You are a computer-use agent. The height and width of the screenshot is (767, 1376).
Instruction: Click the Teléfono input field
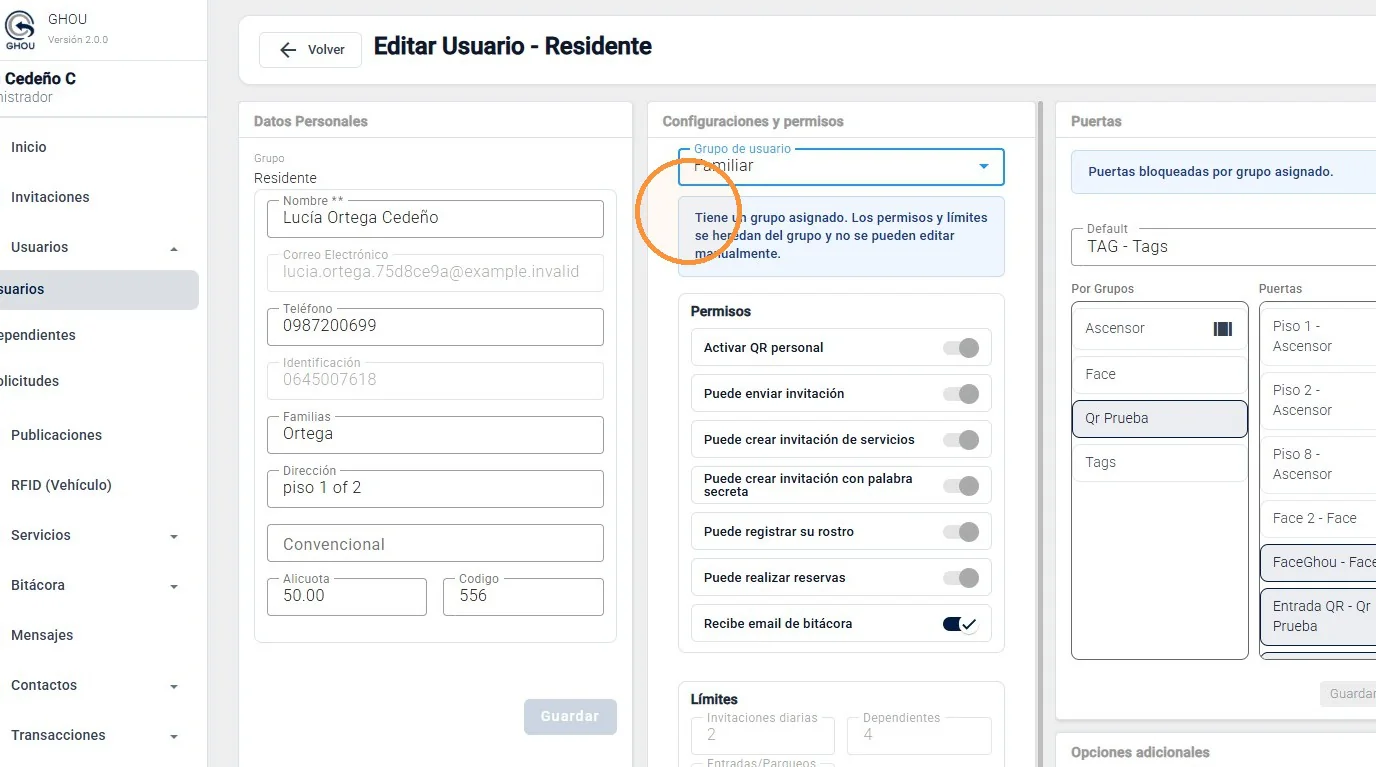tap(435, 326)
